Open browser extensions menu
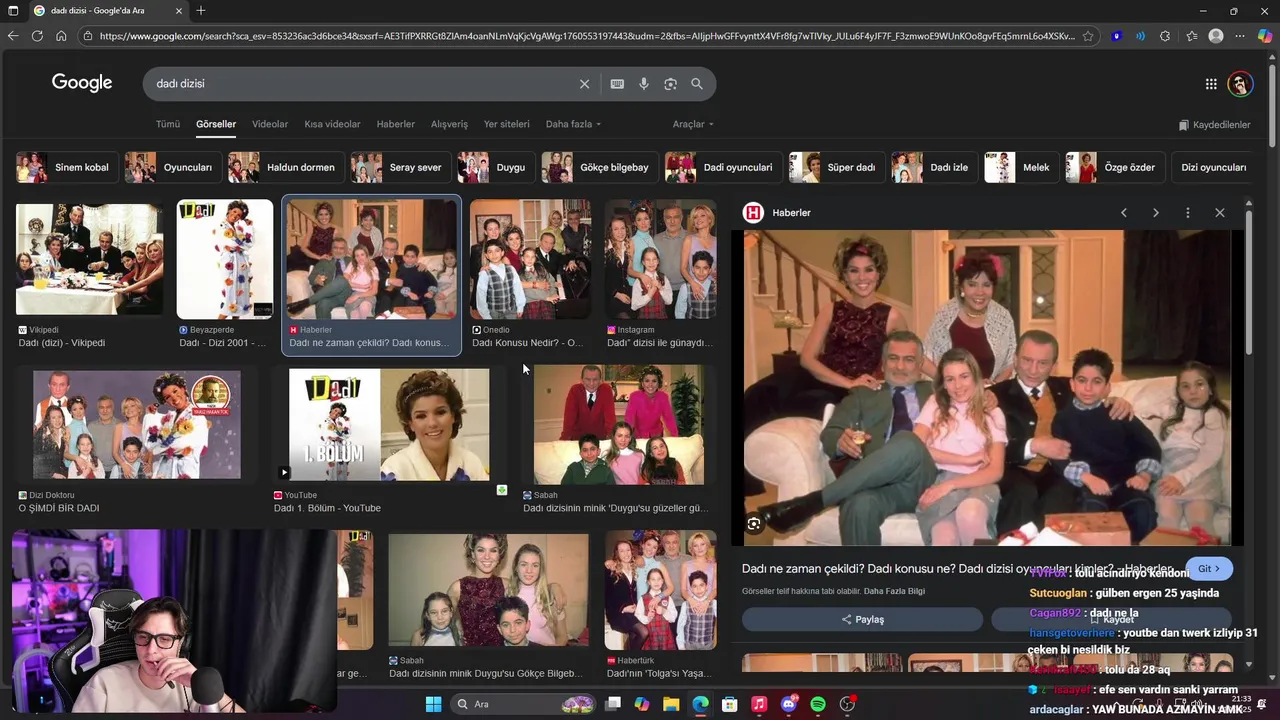 pyautogui.click(x=1165, y=36)
